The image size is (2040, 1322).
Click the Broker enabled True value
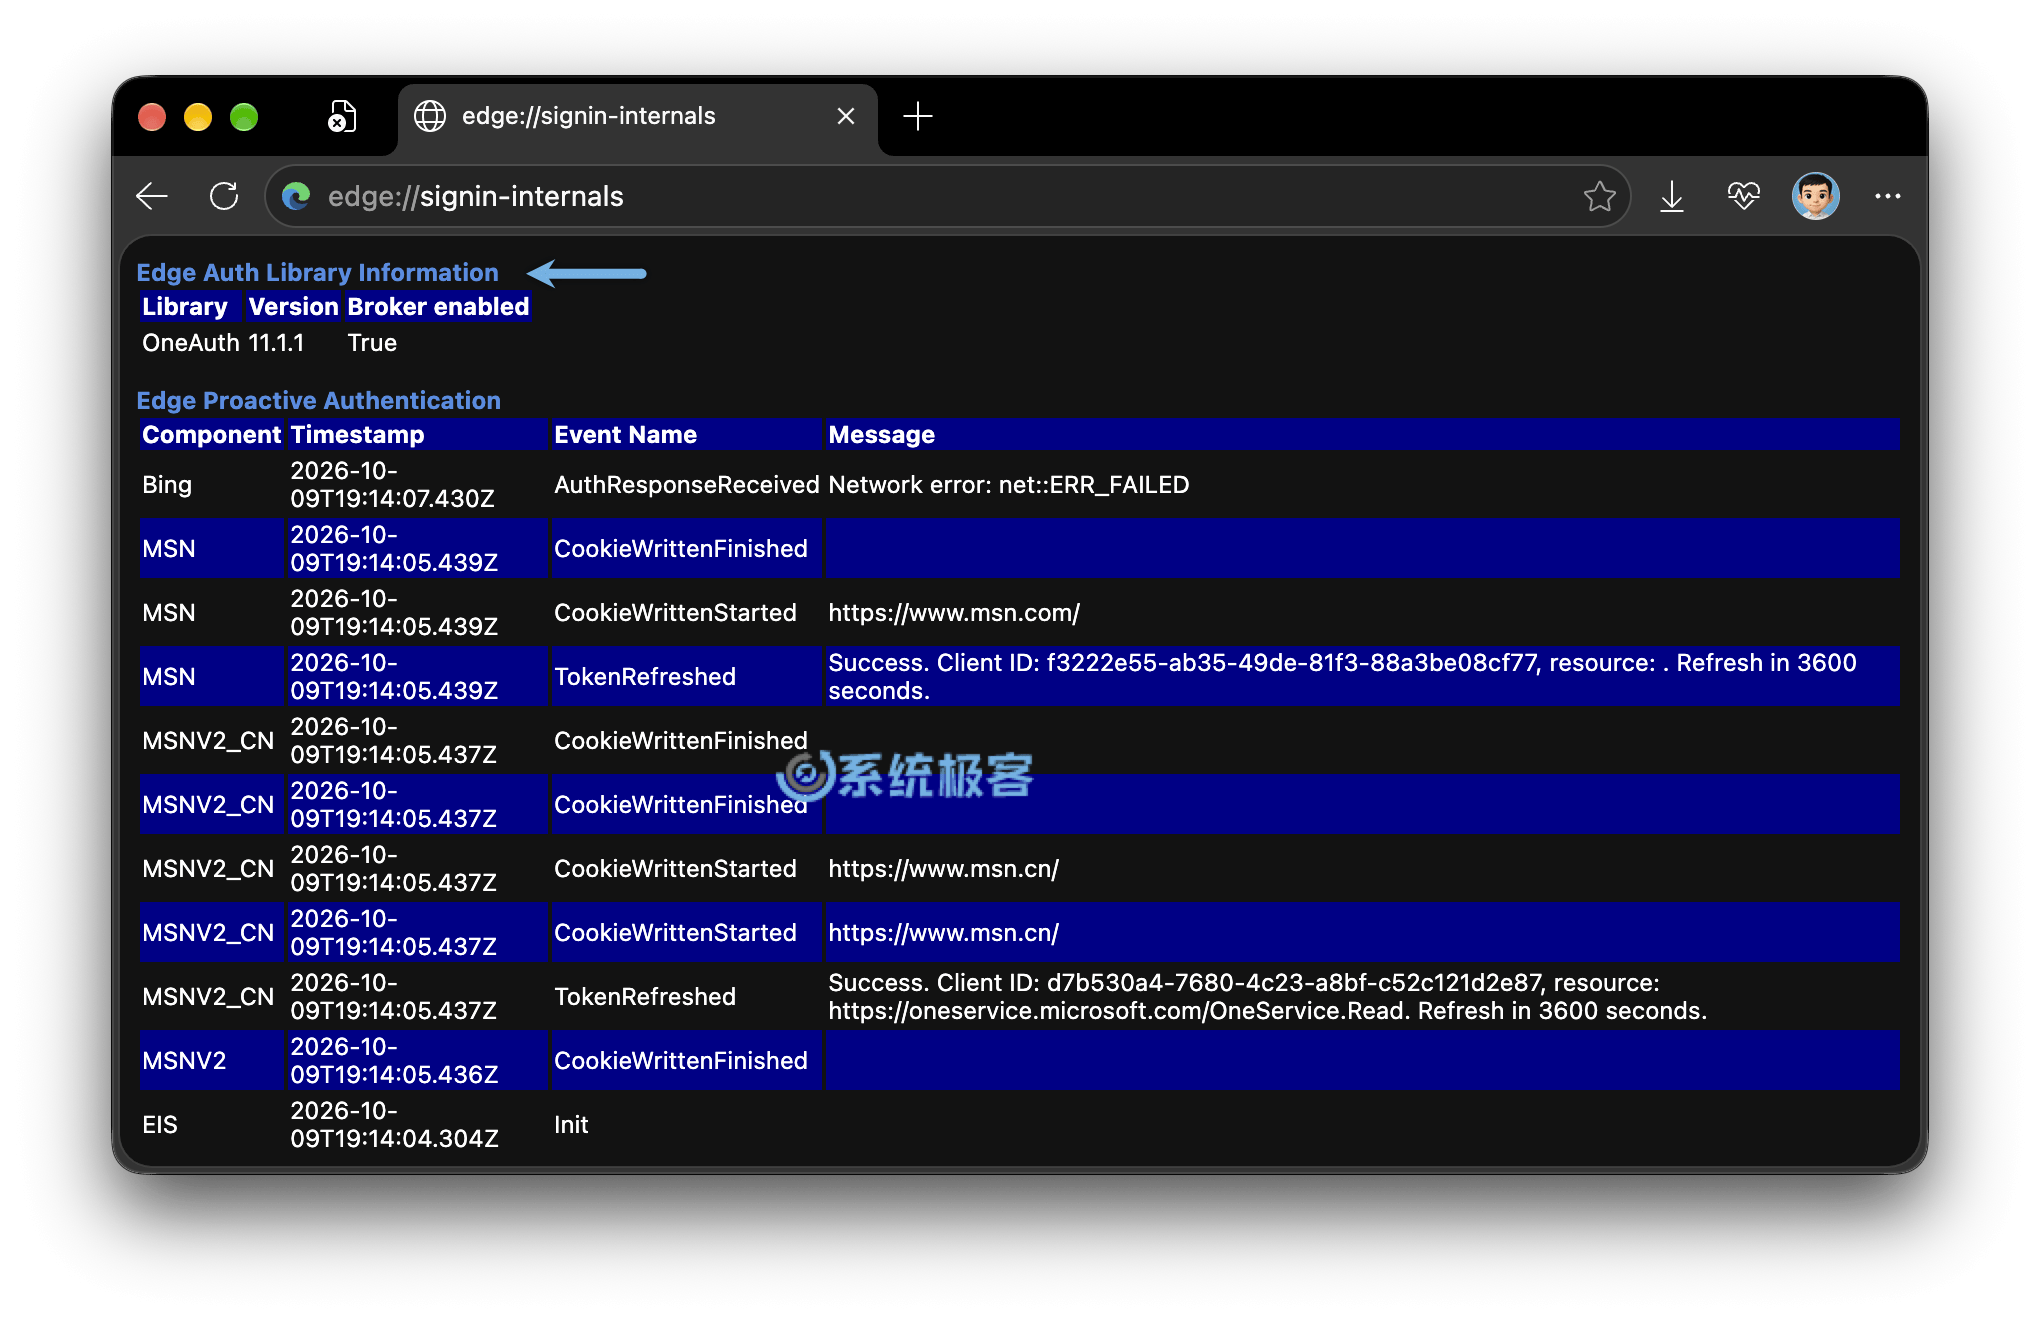click(x=372, y=343)
